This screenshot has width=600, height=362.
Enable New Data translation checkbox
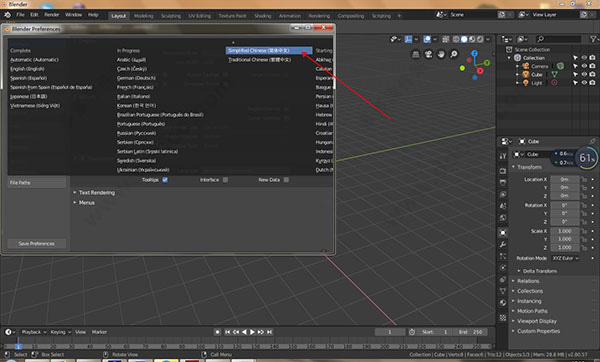pos(286,180)
